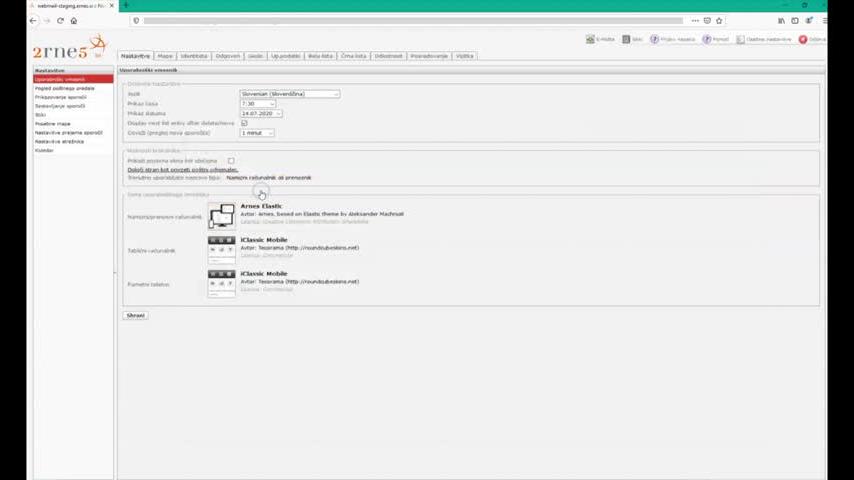Click the bookmark star in address bar
Screen dimensions: 854x480
click(718, 20)
